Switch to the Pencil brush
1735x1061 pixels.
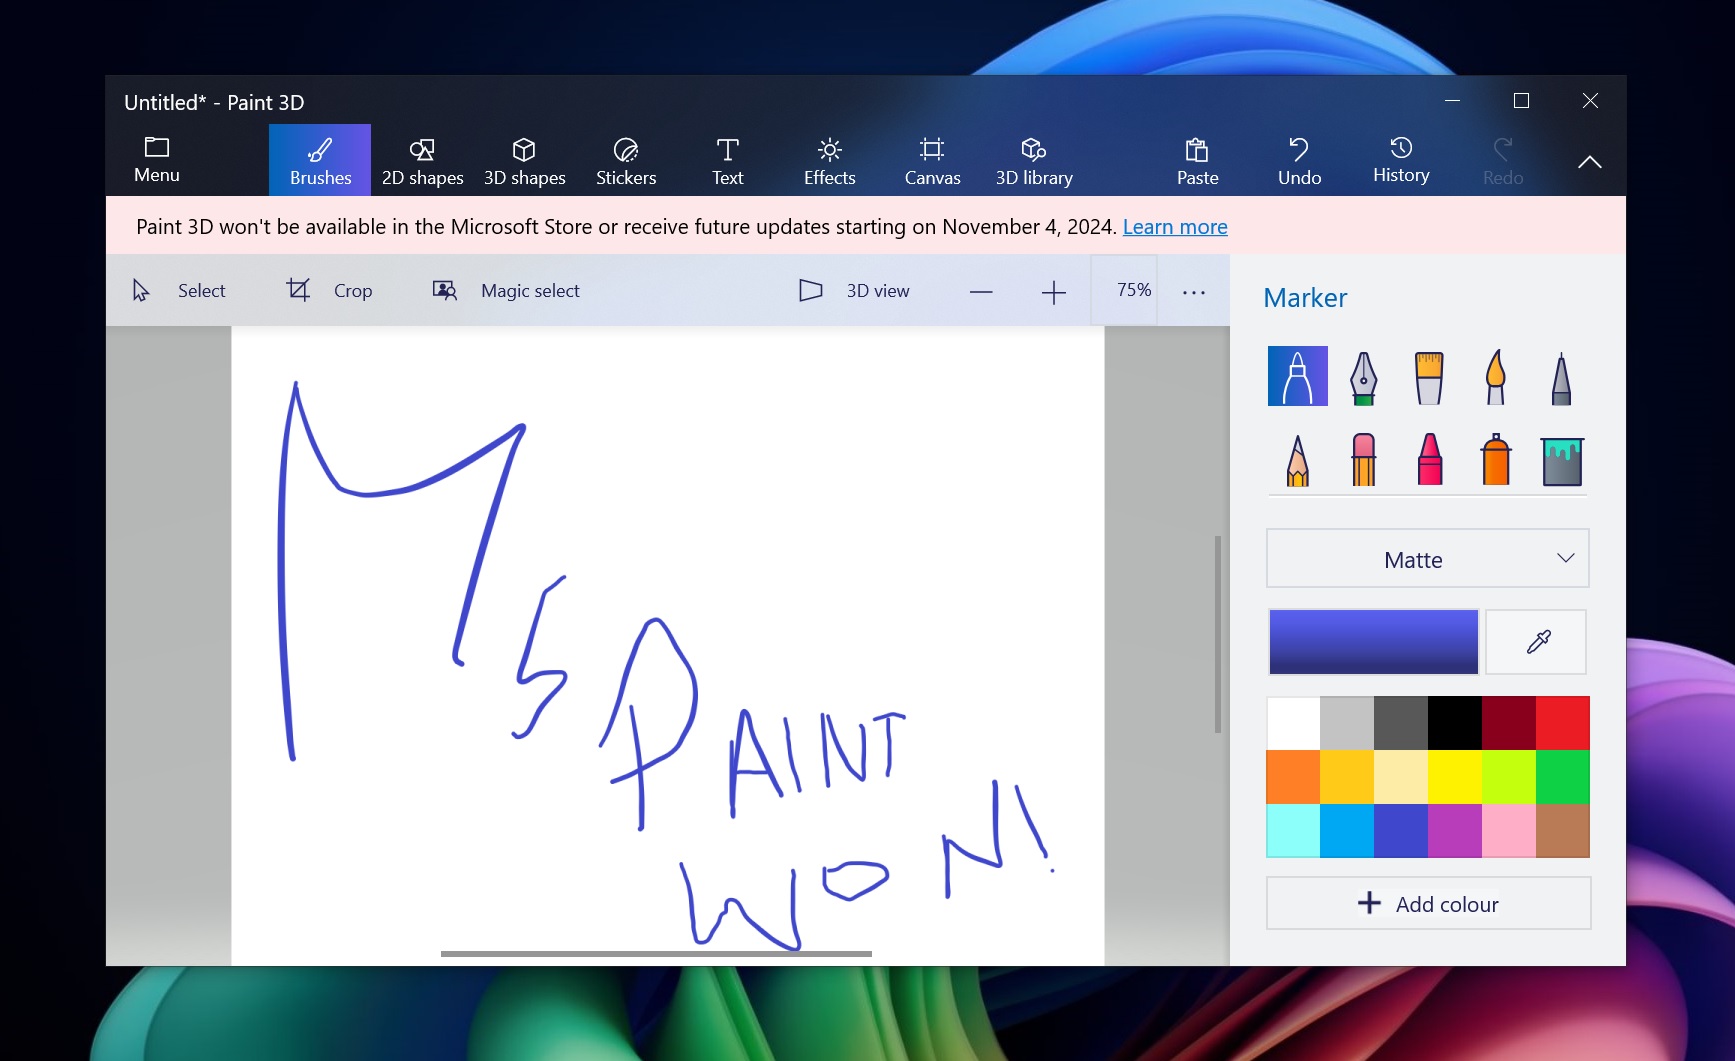coord(1296,460)
